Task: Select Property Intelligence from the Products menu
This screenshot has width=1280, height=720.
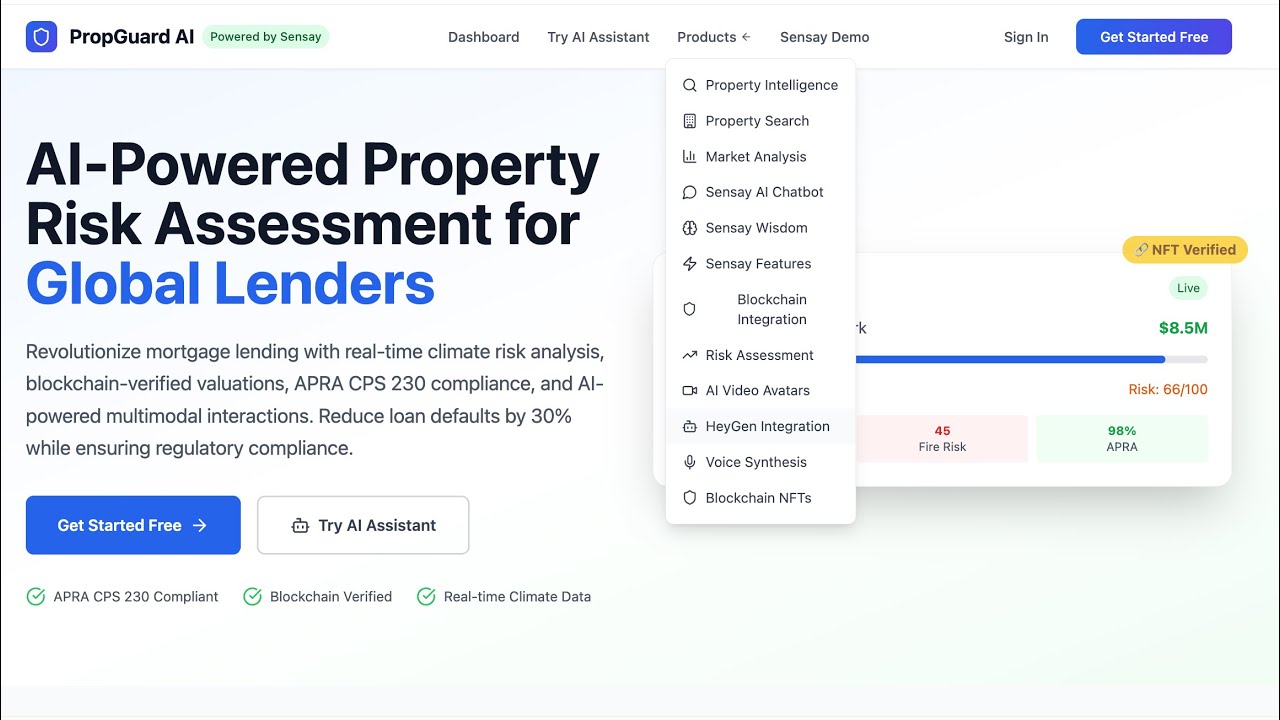Action: 761,85
